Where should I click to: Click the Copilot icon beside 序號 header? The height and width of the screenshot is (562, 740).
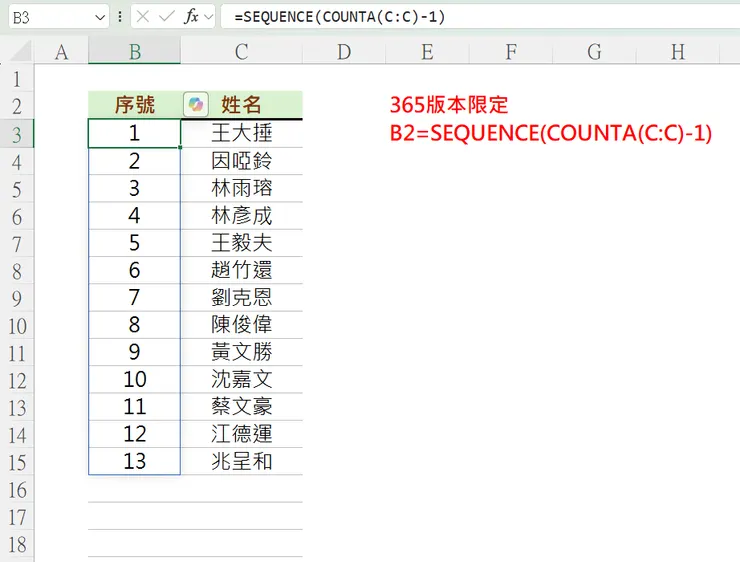pyautogui.click(x=195, y=104)
